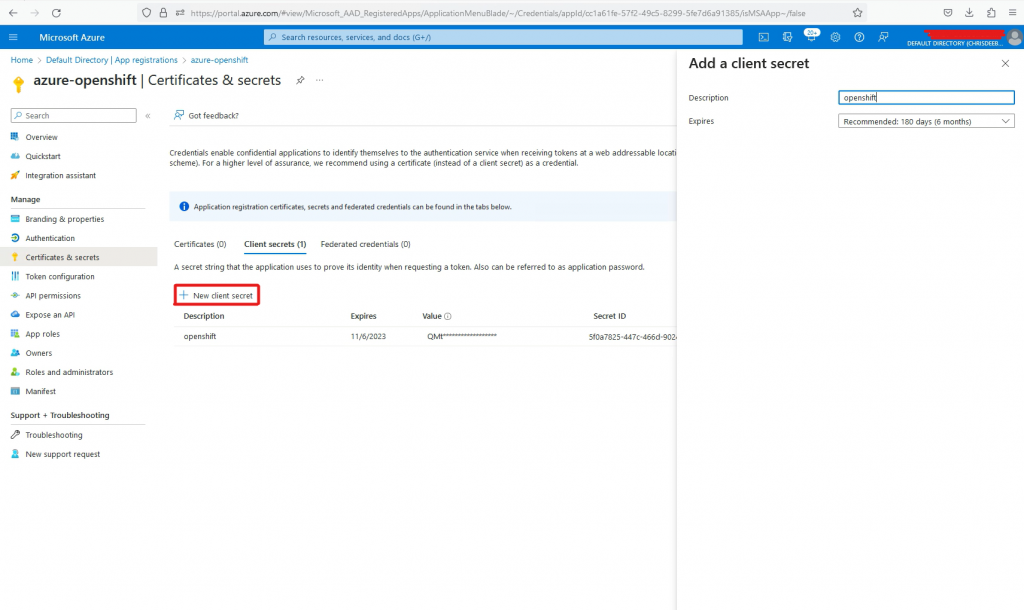Switch to the Federated credentials (0) tab

coord(365,244)
